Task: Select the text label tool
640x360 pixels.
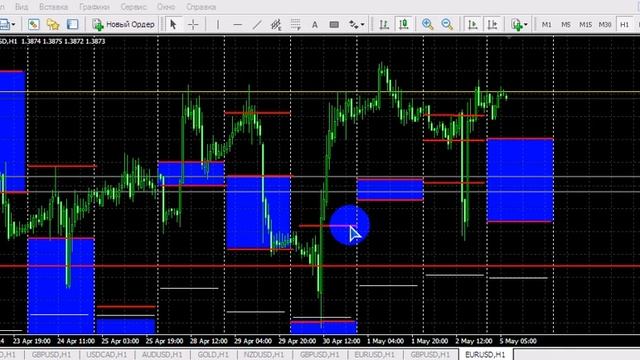Action: click(x=334, y=24)
